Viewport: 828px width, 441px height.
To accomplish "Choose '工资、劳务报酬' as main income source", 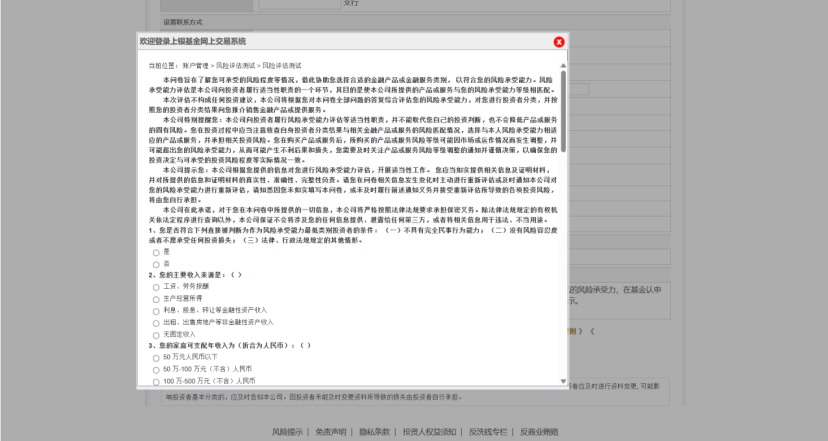I will pos(155,286).
